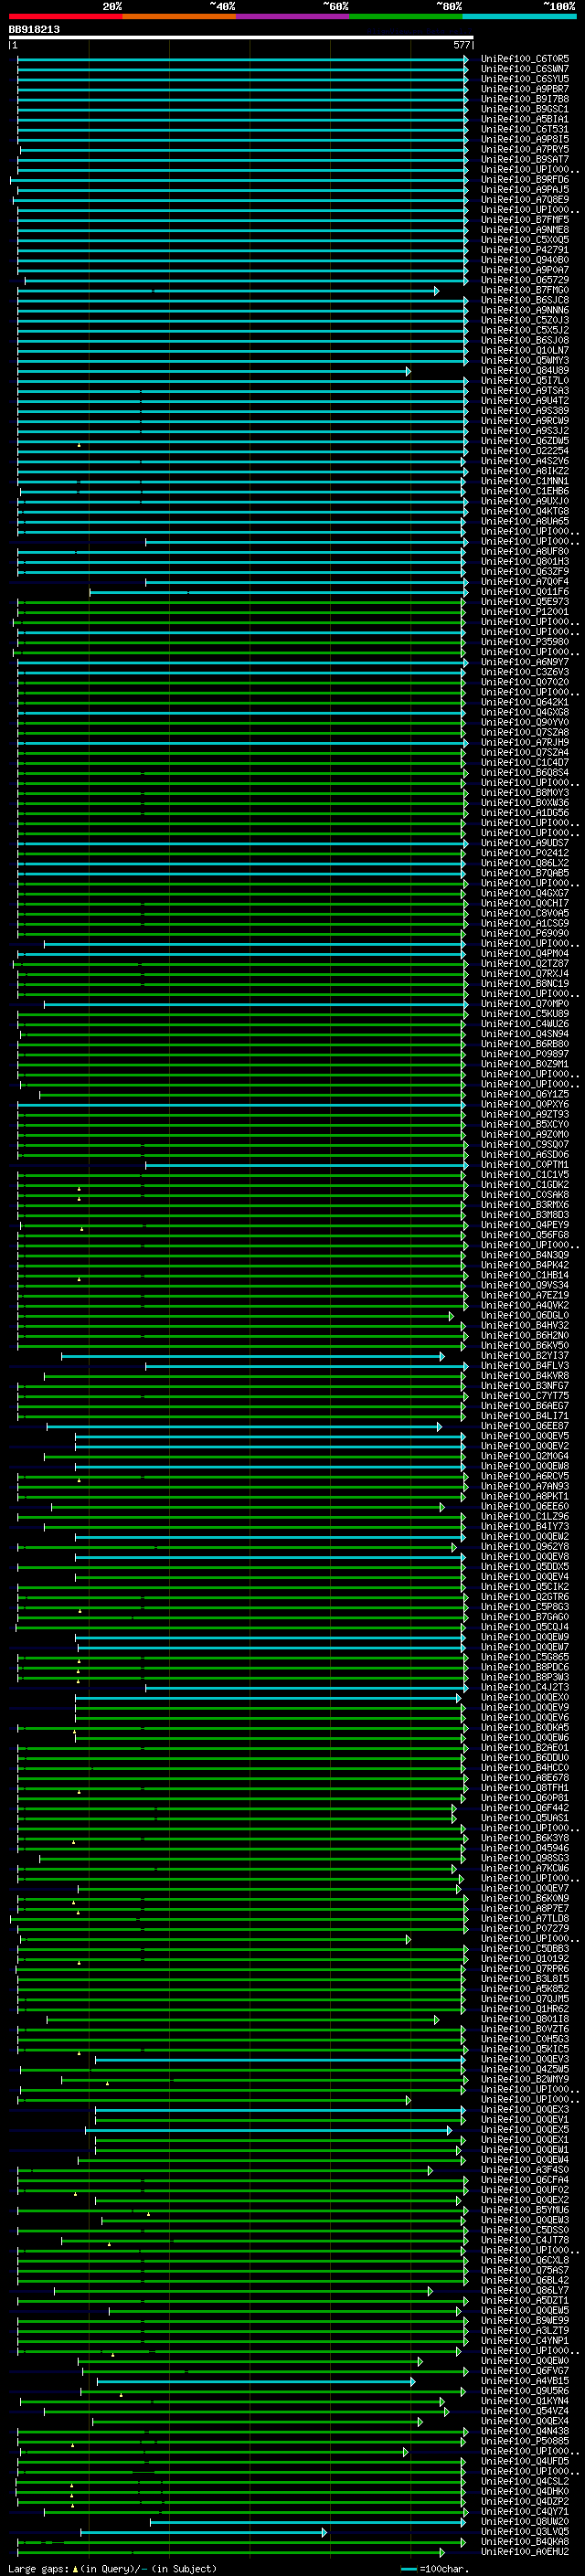Select hit label UniRef100_A7PRY5
Screen dimensions: 585x2576
[x=525, y=149]
